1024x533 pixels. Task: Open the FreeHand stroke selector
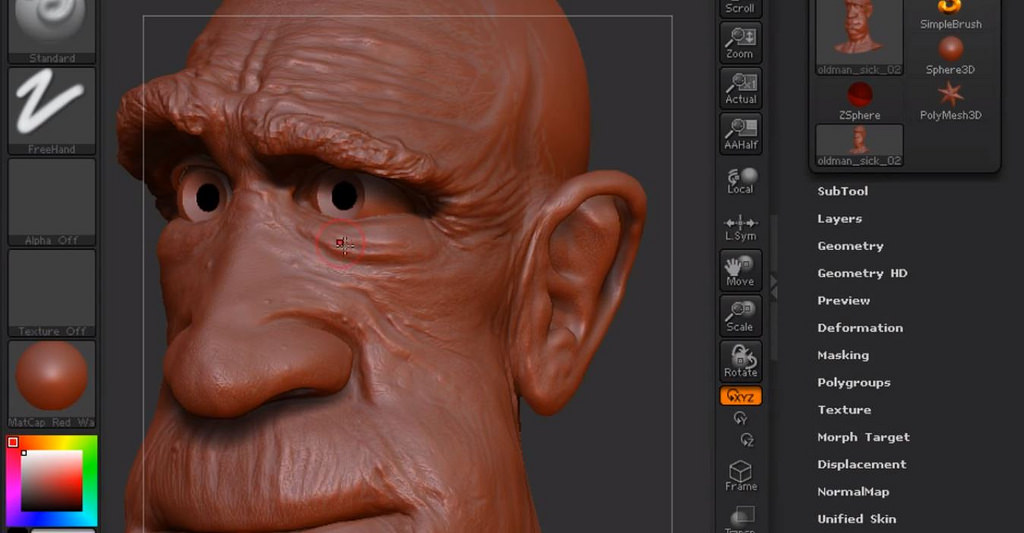point(52,111)
